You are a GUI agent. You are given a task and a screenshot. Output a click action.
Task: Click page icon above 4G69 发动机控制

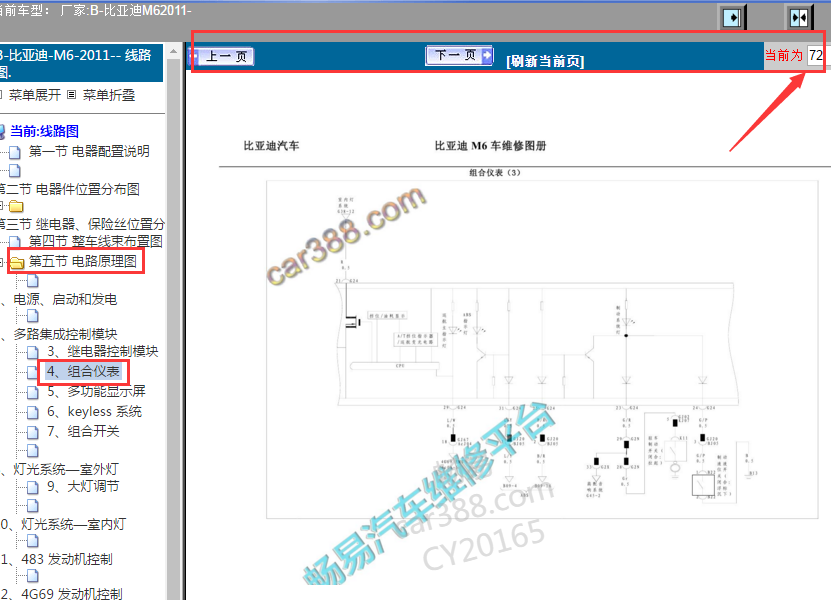pyautogui.click(x=33, y=576)
